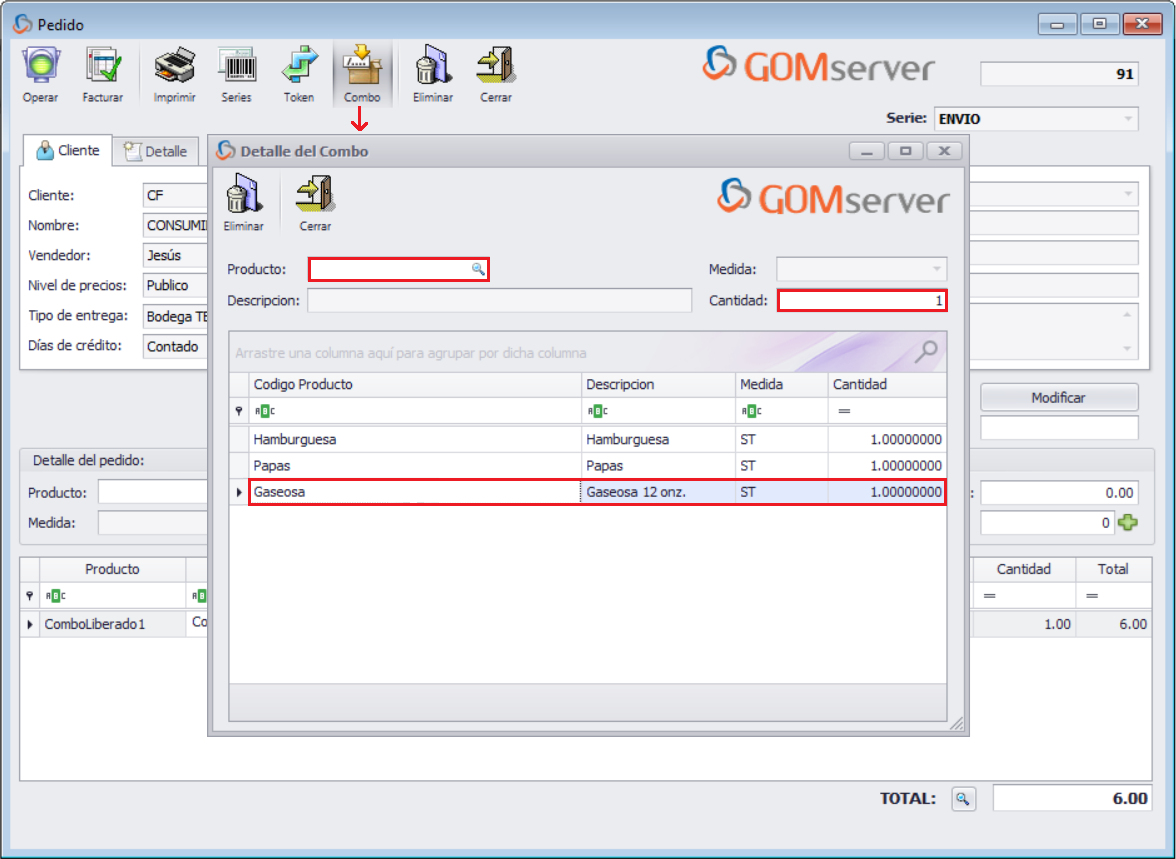Click Cerrar in the Detalle del Combo window
The image size is (1176, 859).
pyautogui.click(x=313, y=200)
